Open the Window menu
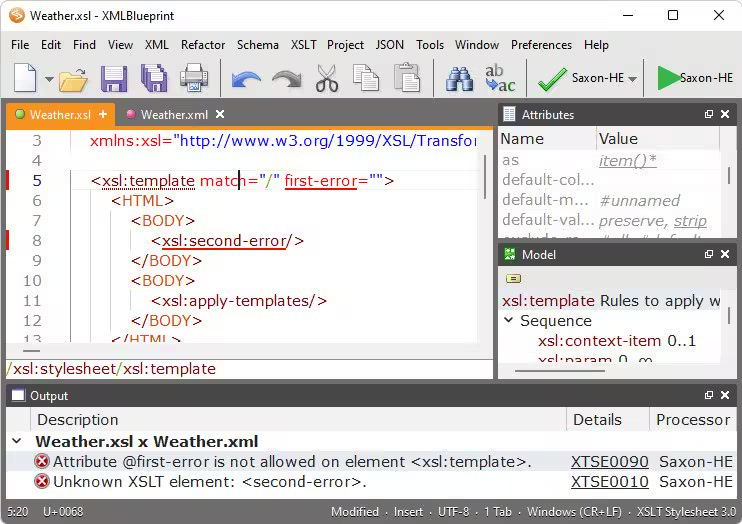The width and height of the screenshot is (742, 524). [x=477, y=45]
